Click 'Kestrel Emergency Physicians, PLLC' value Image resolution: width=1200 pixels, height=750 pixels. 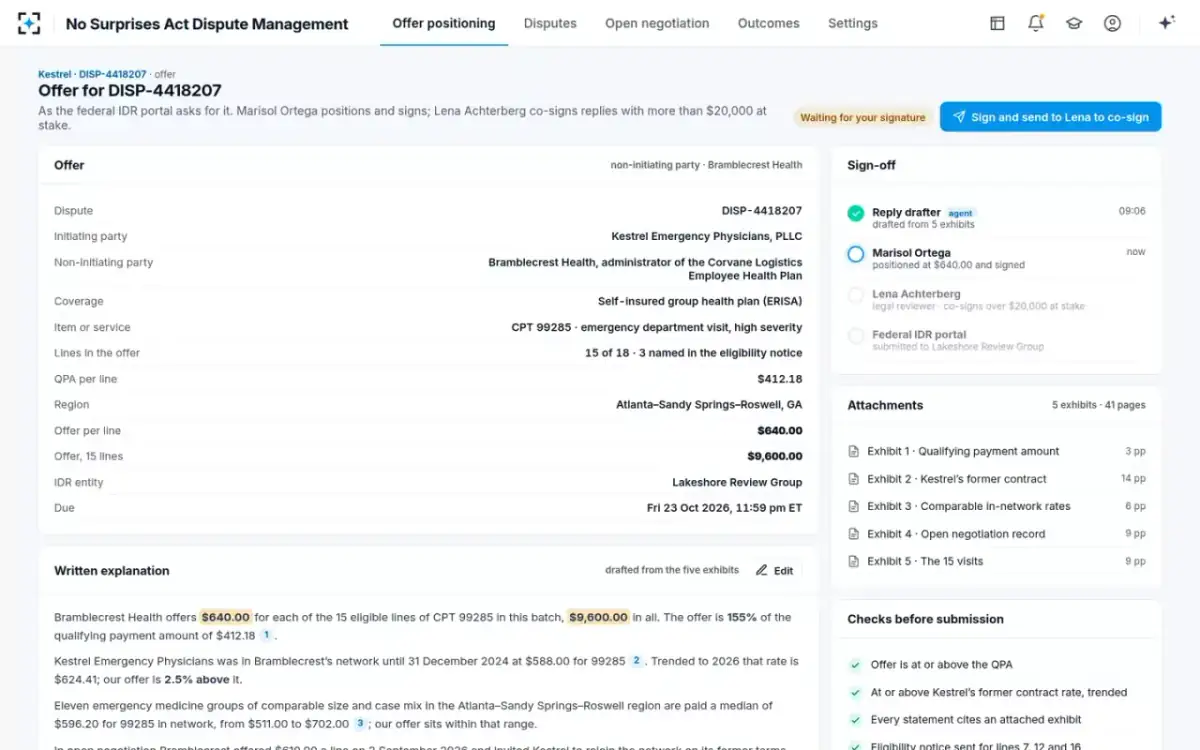tap(707, 237)
